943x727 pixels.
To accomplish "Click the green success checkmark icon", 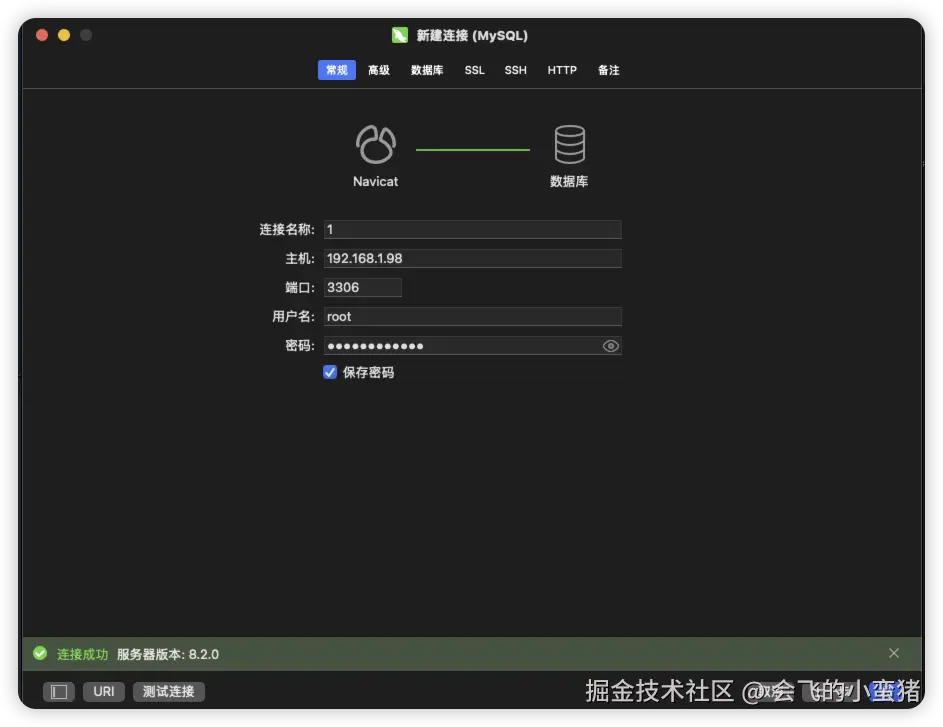I will click(40, 654).
